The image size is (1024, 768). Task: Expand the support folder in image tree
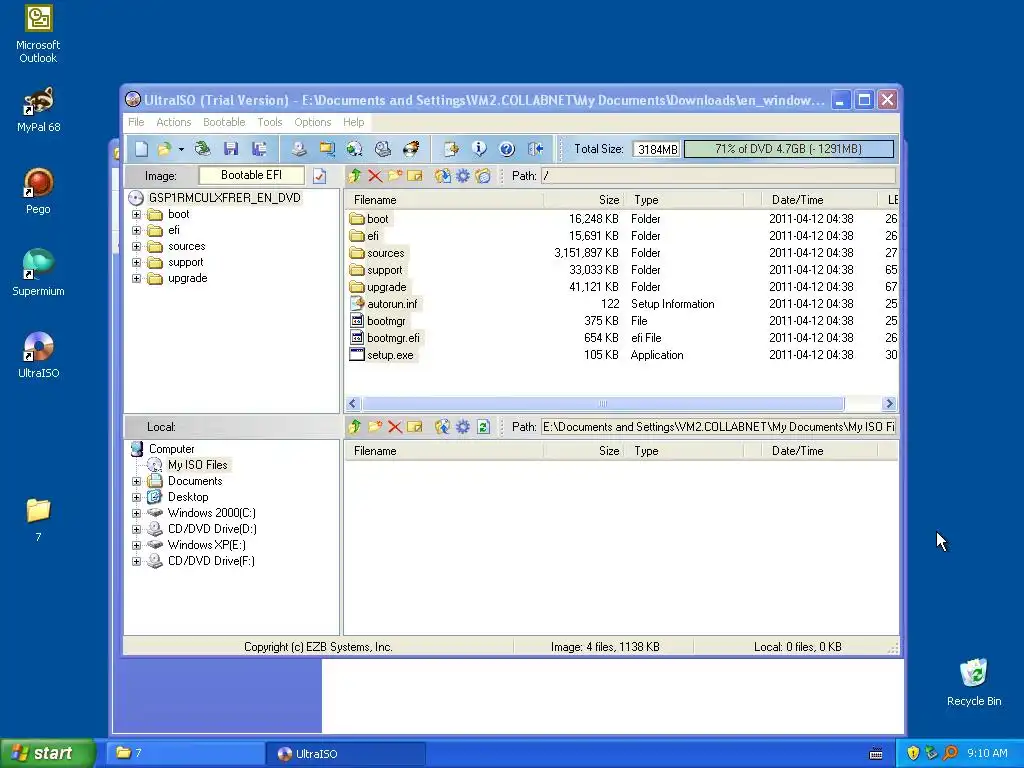pos(136,263)
